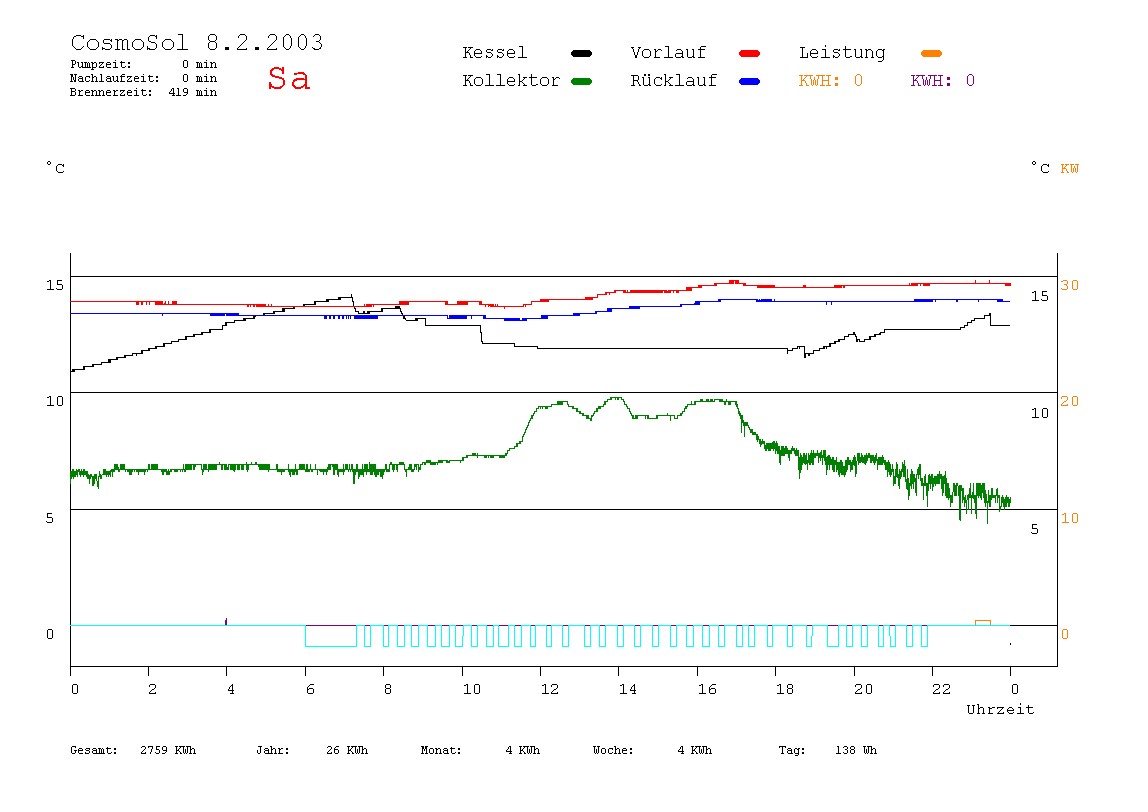Screen dimensions: 1148x812
Task: Click the '12' hour tick label
Action: point(550,689)
